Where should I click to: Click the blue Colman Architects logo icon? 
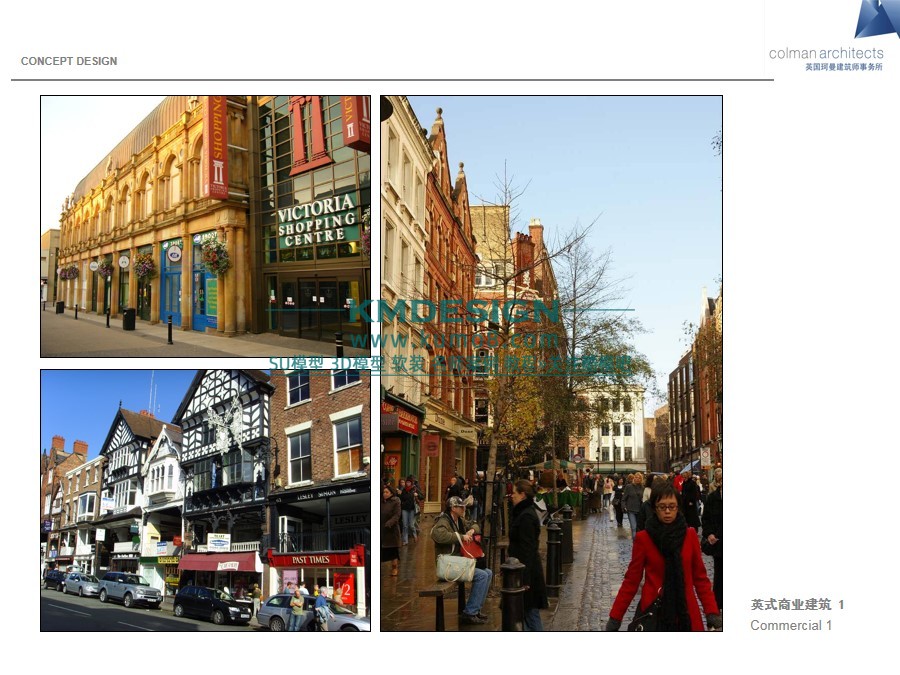(876, 19)
